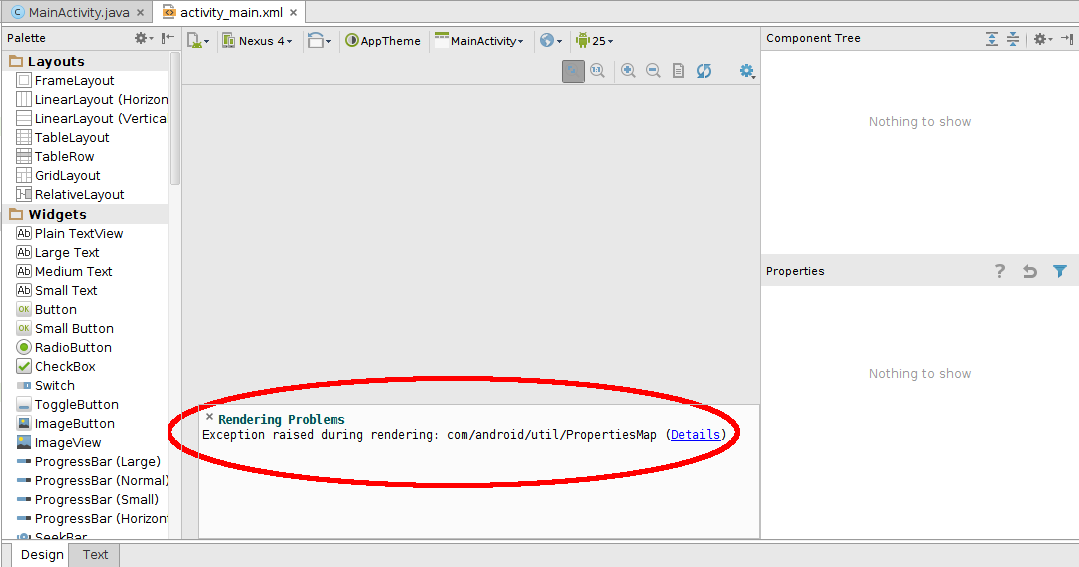Refresh the layout preview
The width and height of the screenshot is (1079, 567).
[x=704, y=71]
